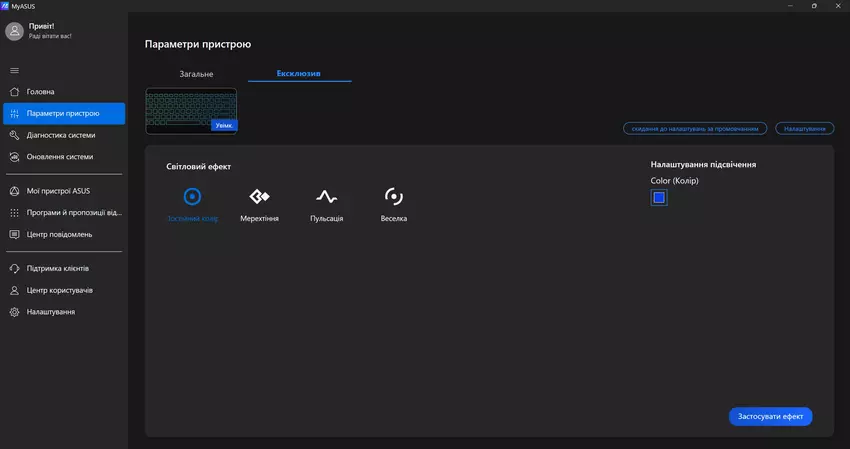Switch to the Загальне tab
The height and width of the screenshot is (449, 850).
(x=196, y=74)
